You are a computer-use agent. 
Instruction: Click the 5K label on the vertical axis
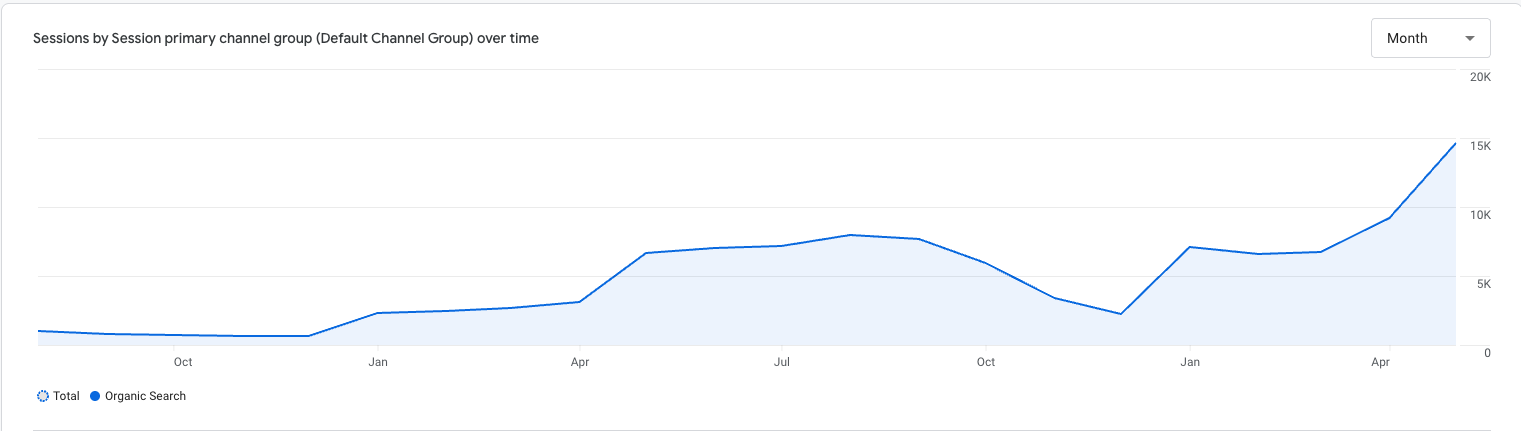(1484, 284)
